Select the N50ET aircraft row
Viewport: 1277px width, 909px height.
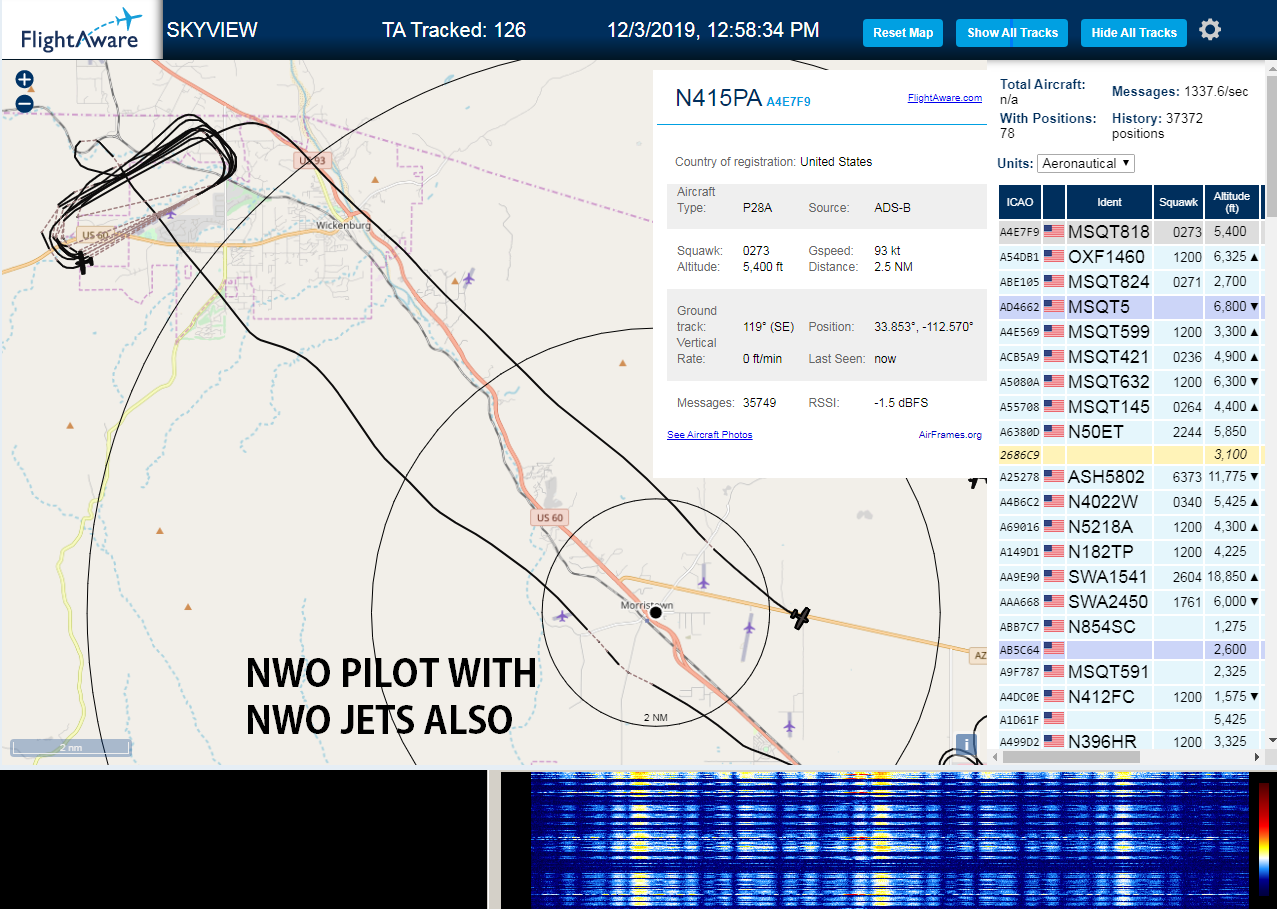[x=1130, y=431]
